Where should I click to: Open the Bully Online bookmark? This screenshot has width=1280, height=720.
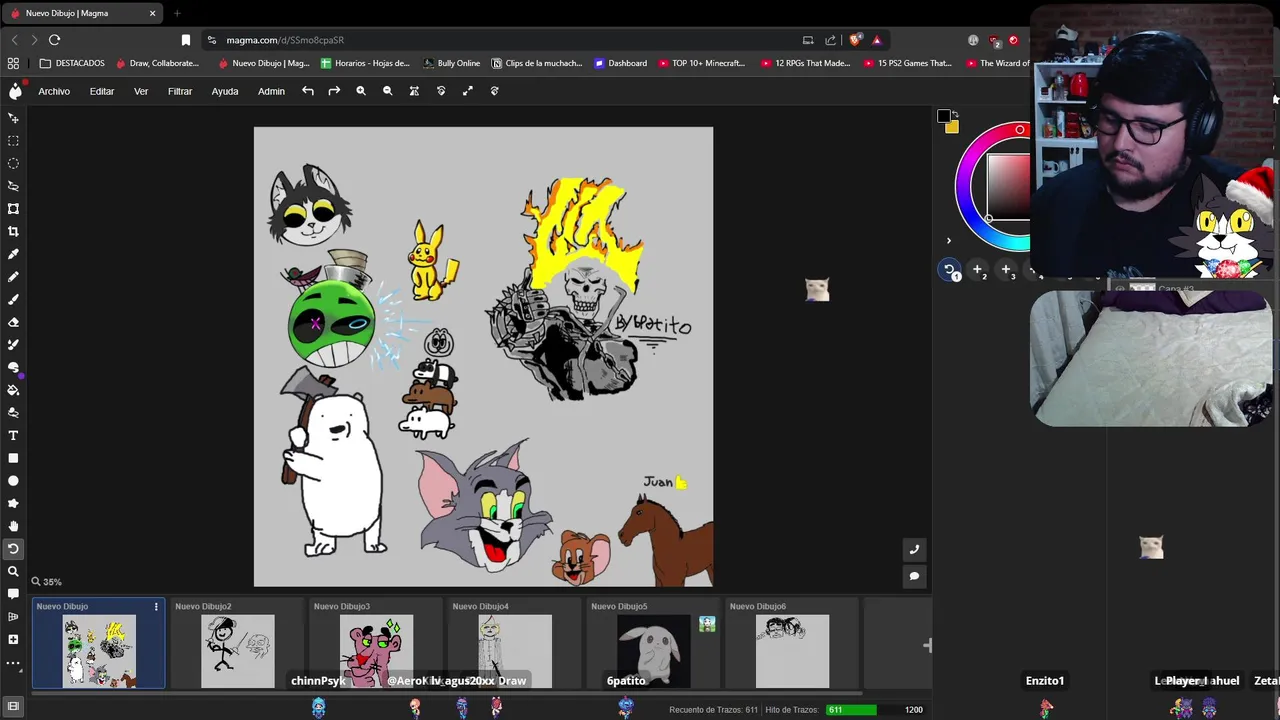tap(451, 63)
